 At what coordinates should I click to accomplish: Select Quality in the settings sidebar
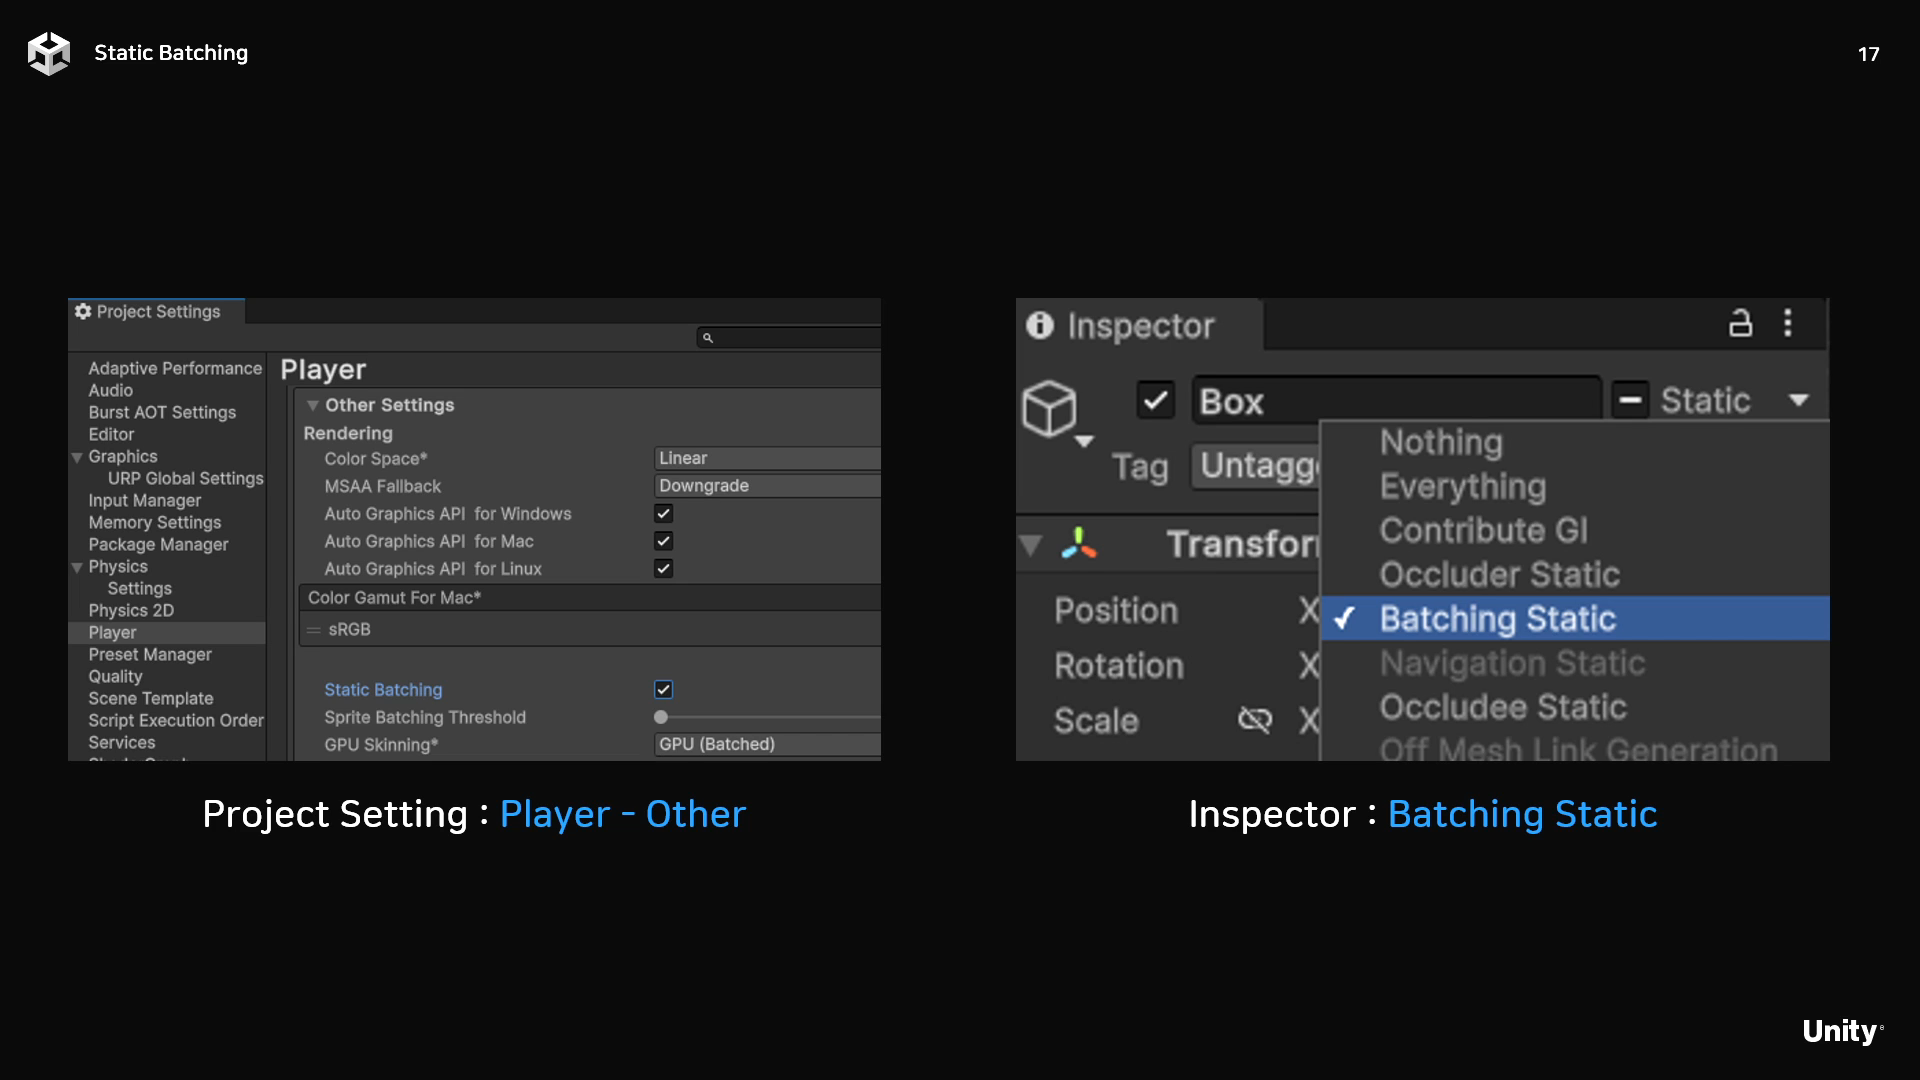[x=115, y=676]
